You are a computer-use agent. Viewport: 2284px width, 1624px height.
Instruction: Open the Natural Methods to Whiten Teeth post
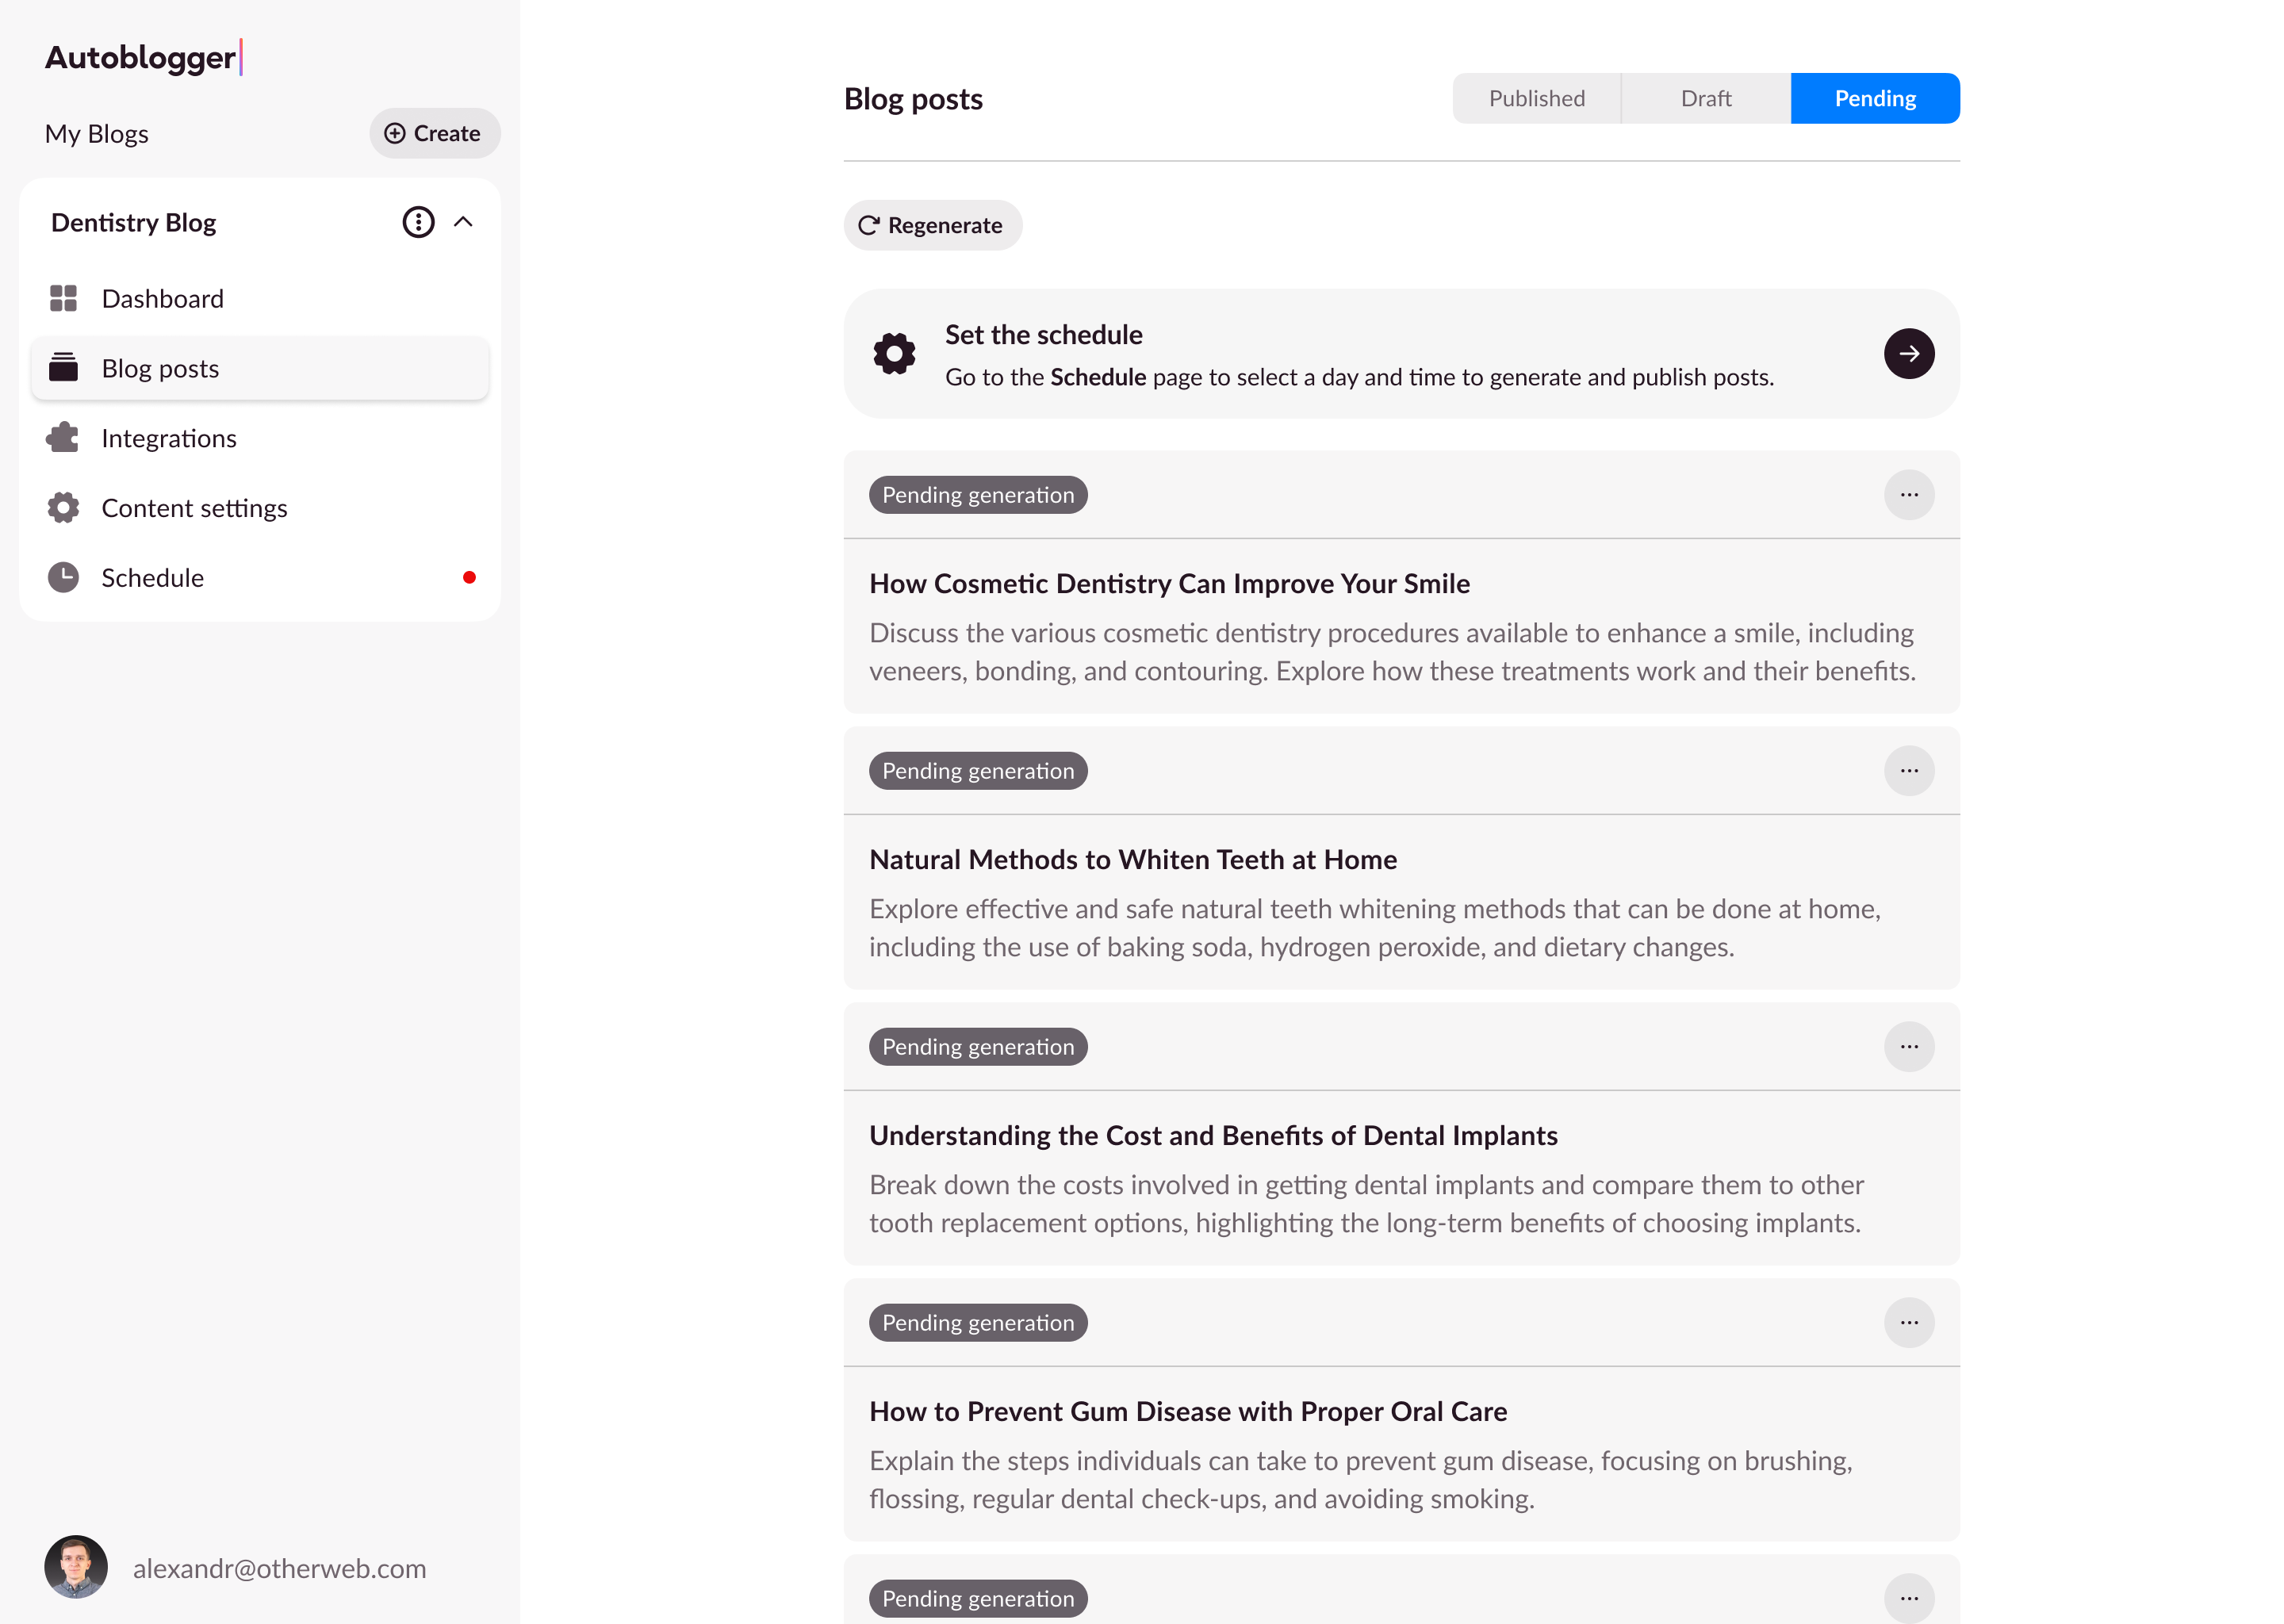coord(1132,860)
